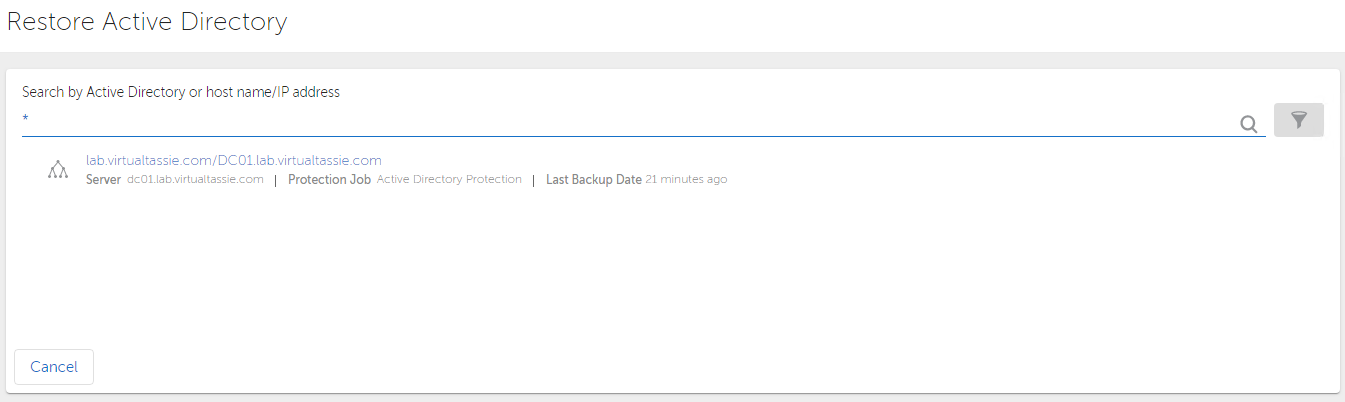Click server name dc01.lab.virtualtassie.com
Image resolution: width=1345 pixels, height=402 pixels.
click(x=195, y=180)
